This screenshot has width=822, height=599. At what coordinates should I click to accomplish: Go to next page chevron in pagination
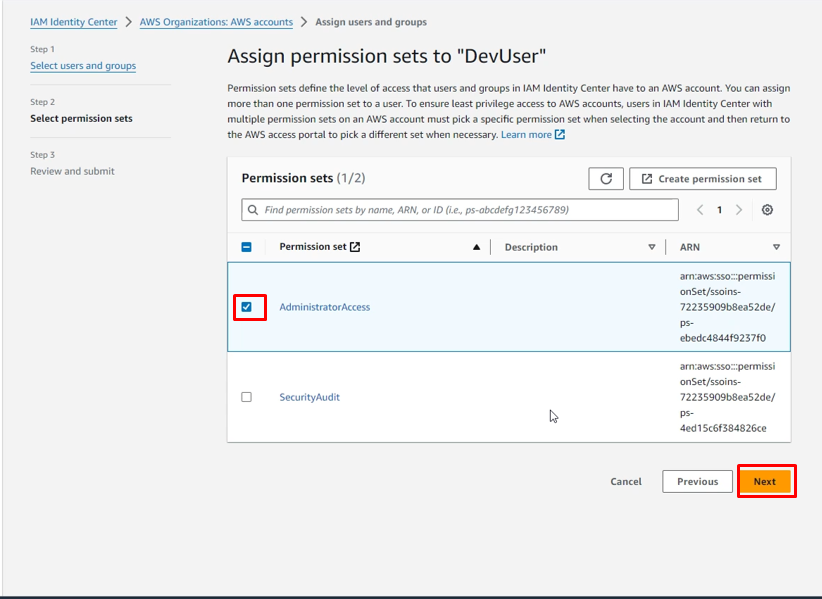(x=739, y=210)
